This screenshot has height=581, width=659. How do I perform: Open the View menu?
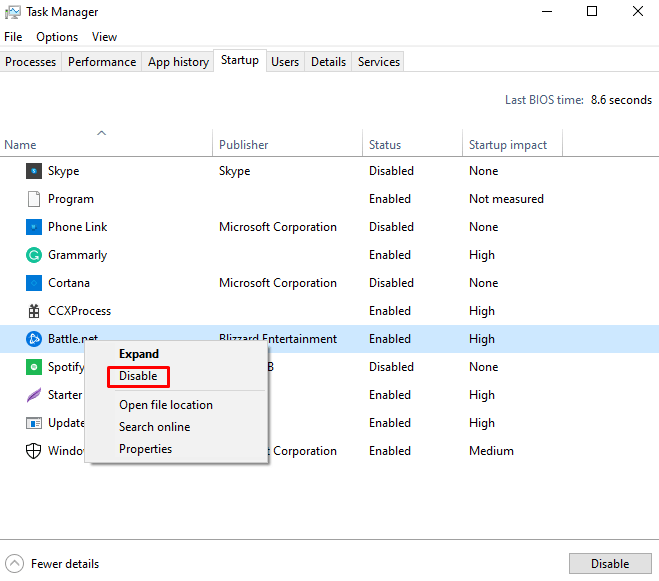[104, 37]
